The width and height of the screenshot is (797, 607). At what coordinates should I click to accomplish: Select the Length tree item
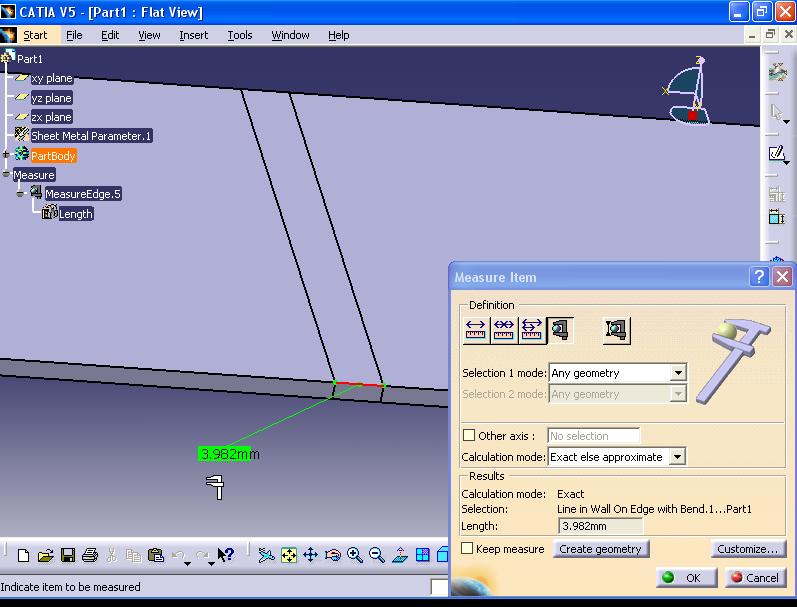tap(75, 214)
